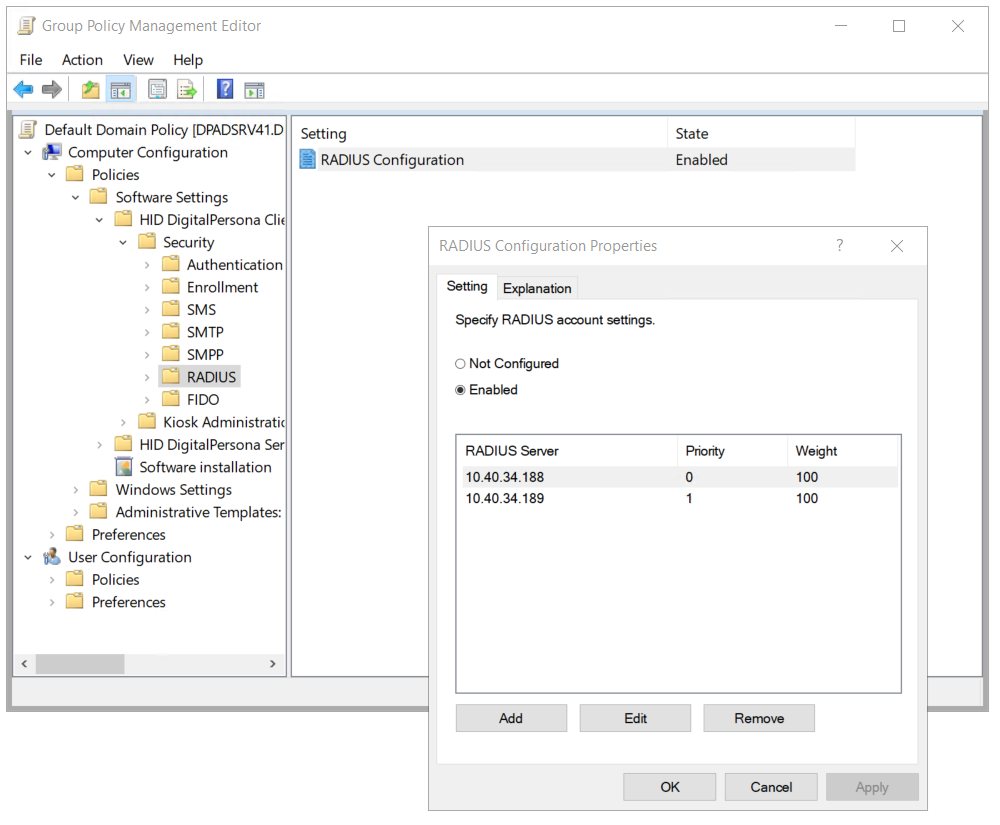Toggle Show/Hide Console Tree toolbar icon
This screenshot has height=825, width=1000.
click(121, 90)
